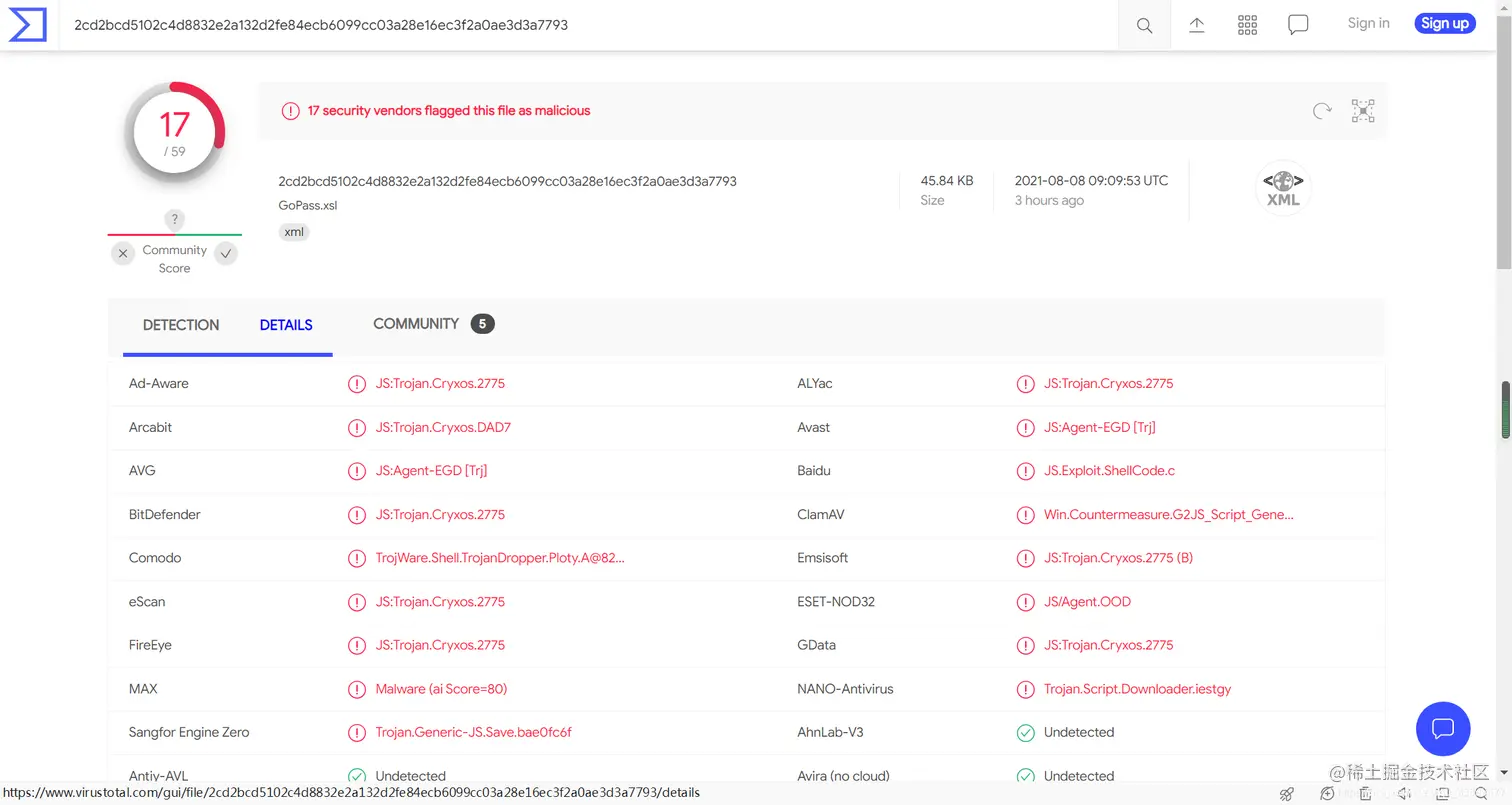Image resolution: width=1512 pixels, height=805 pixels.
Task: Click the Sign up button
Action: pyautogui.click(x=1445, y=23)
